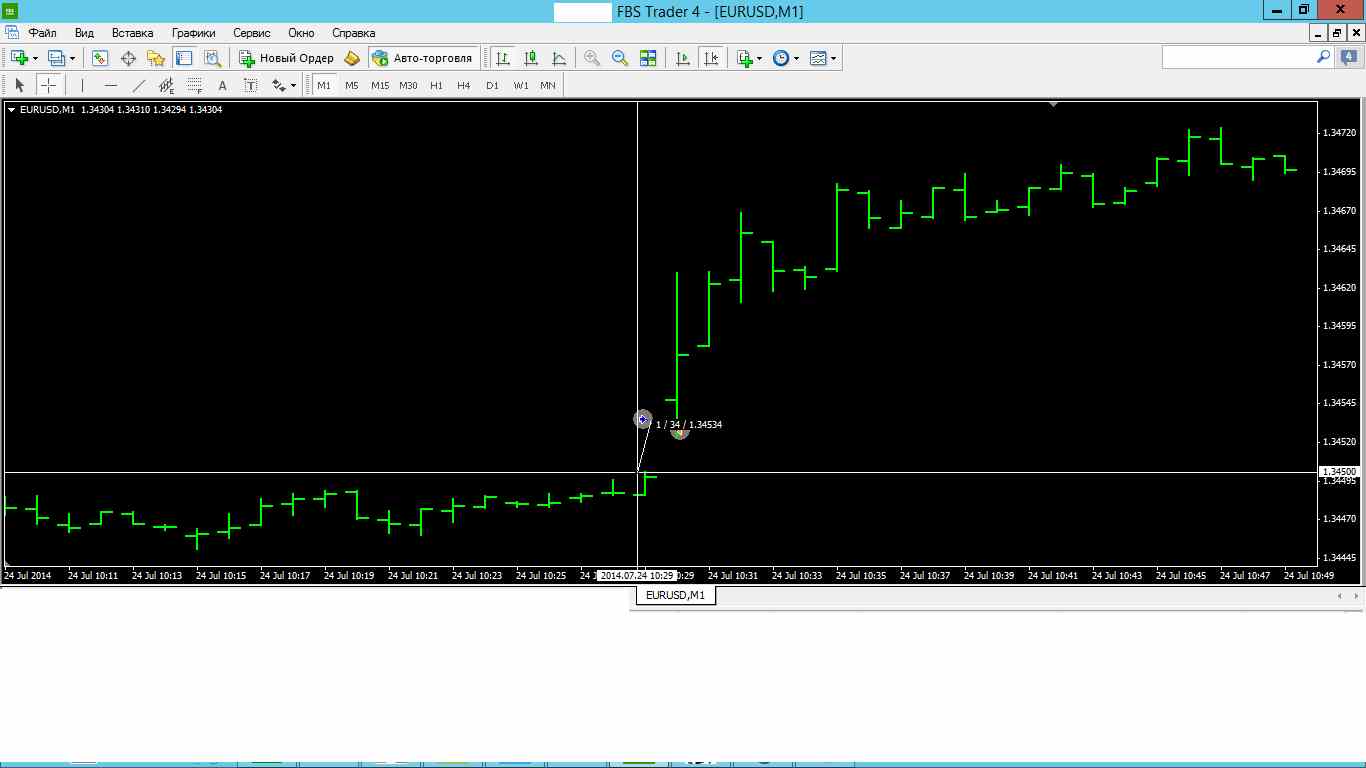Expand the EURUSD,M1 chart title triangle

[11, 110]
